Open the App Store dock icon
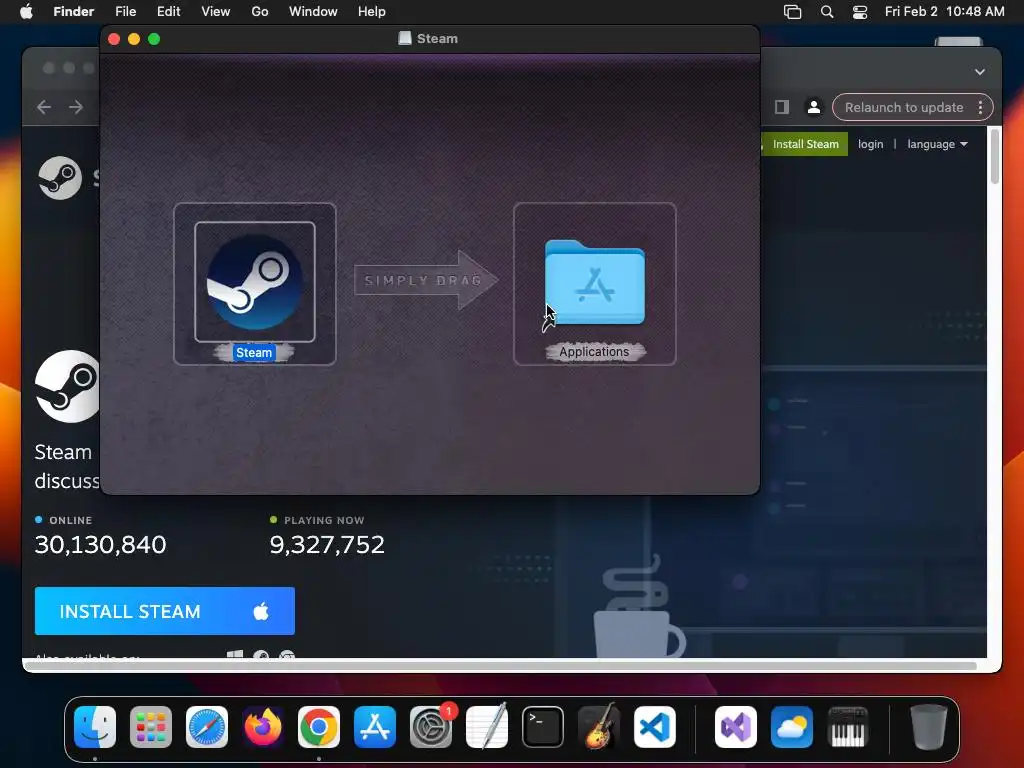The width and height of the screenshot is (1024, 768). (375, 727)
